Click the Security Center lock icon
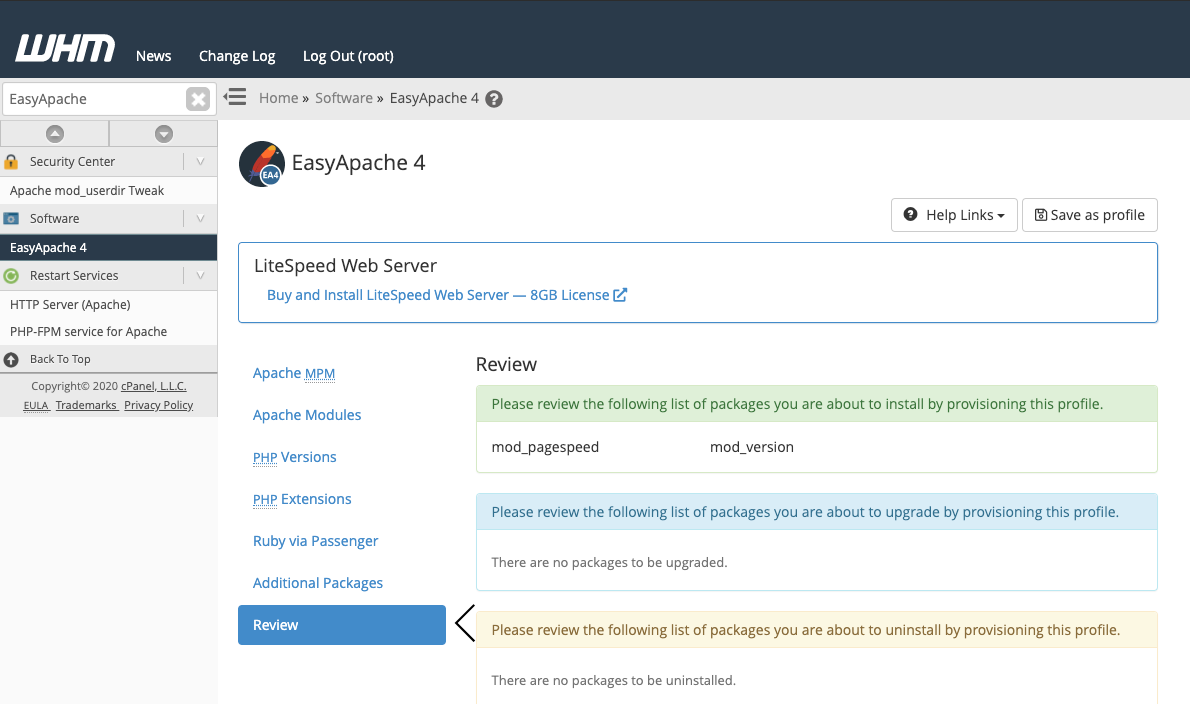 click(11, 162)
